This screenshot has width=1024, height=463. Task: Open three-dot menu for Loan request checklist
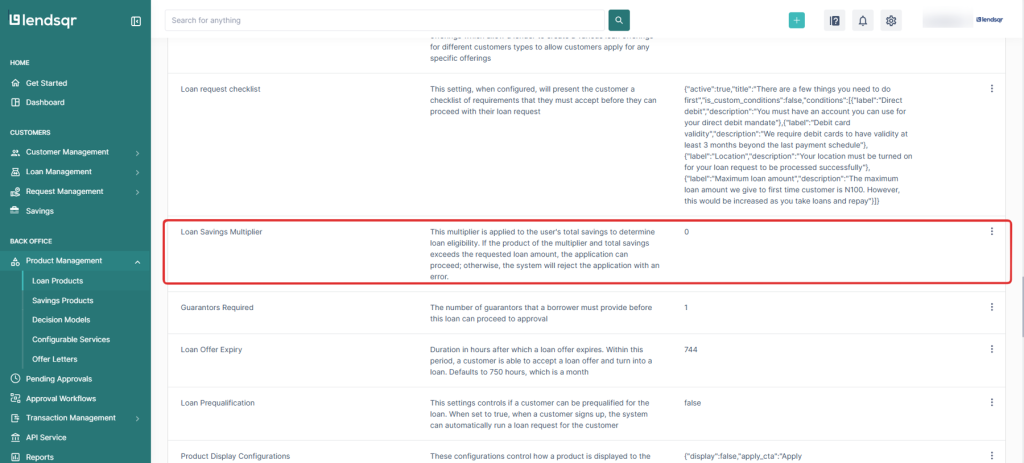pos(991,89)
